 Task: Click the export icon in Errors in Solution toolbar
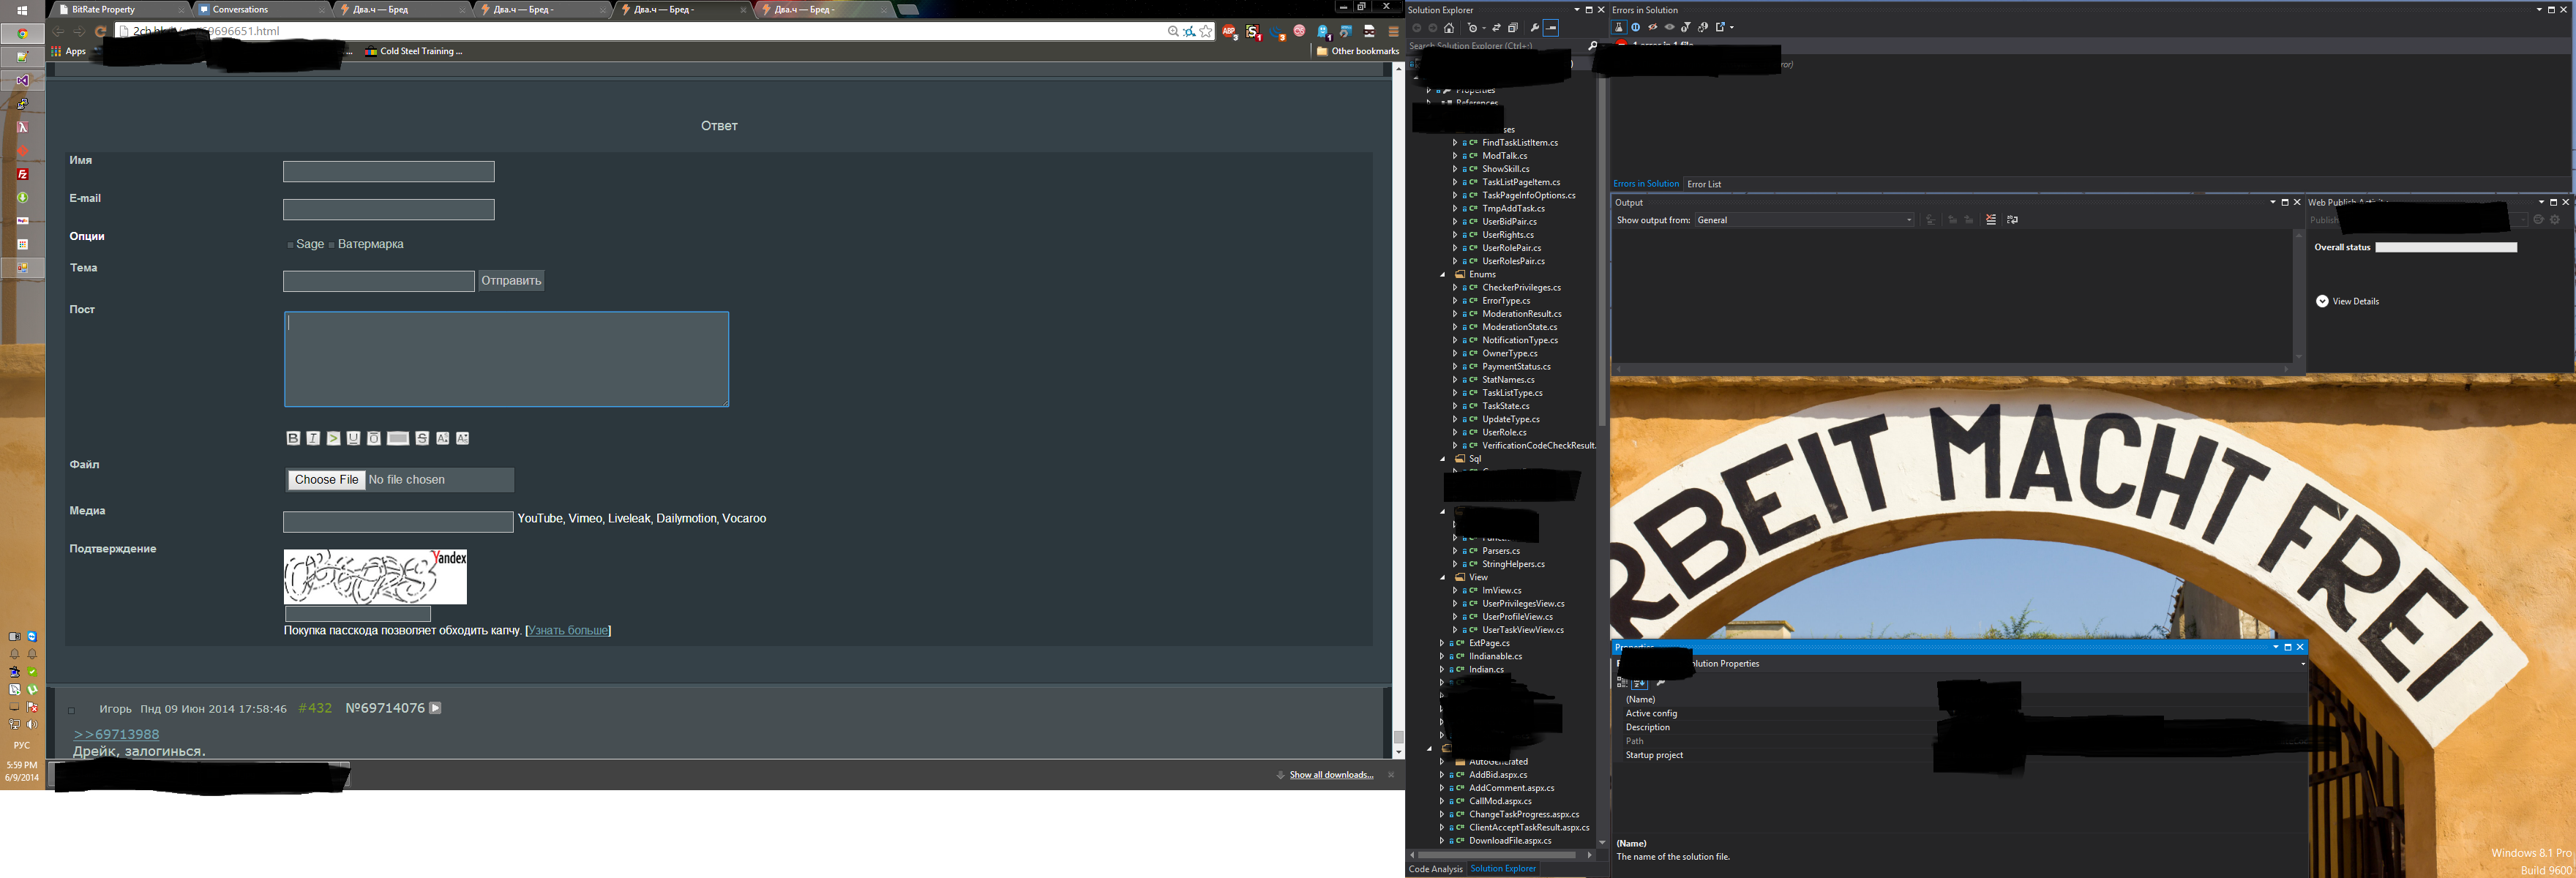1720,27
